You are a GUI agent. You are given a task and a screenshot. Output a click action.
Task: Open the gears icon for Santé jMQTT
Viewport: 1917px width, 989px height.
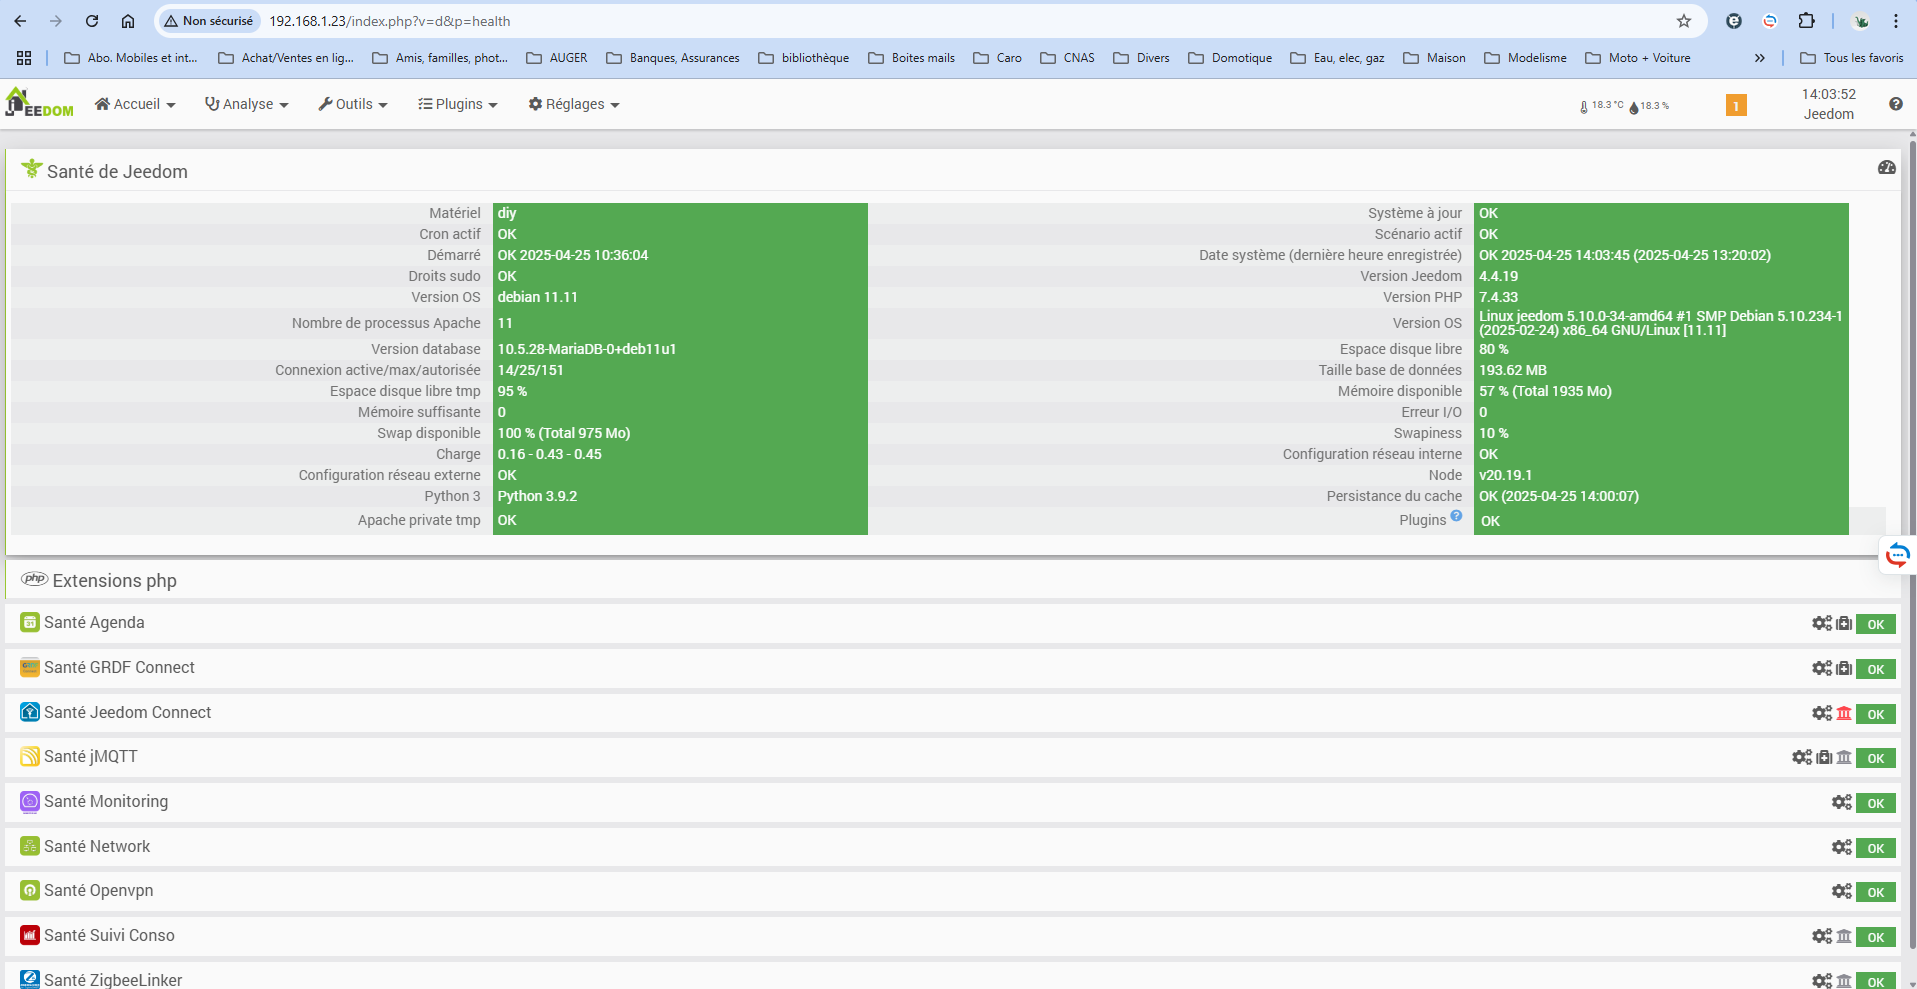(1802, 757)
